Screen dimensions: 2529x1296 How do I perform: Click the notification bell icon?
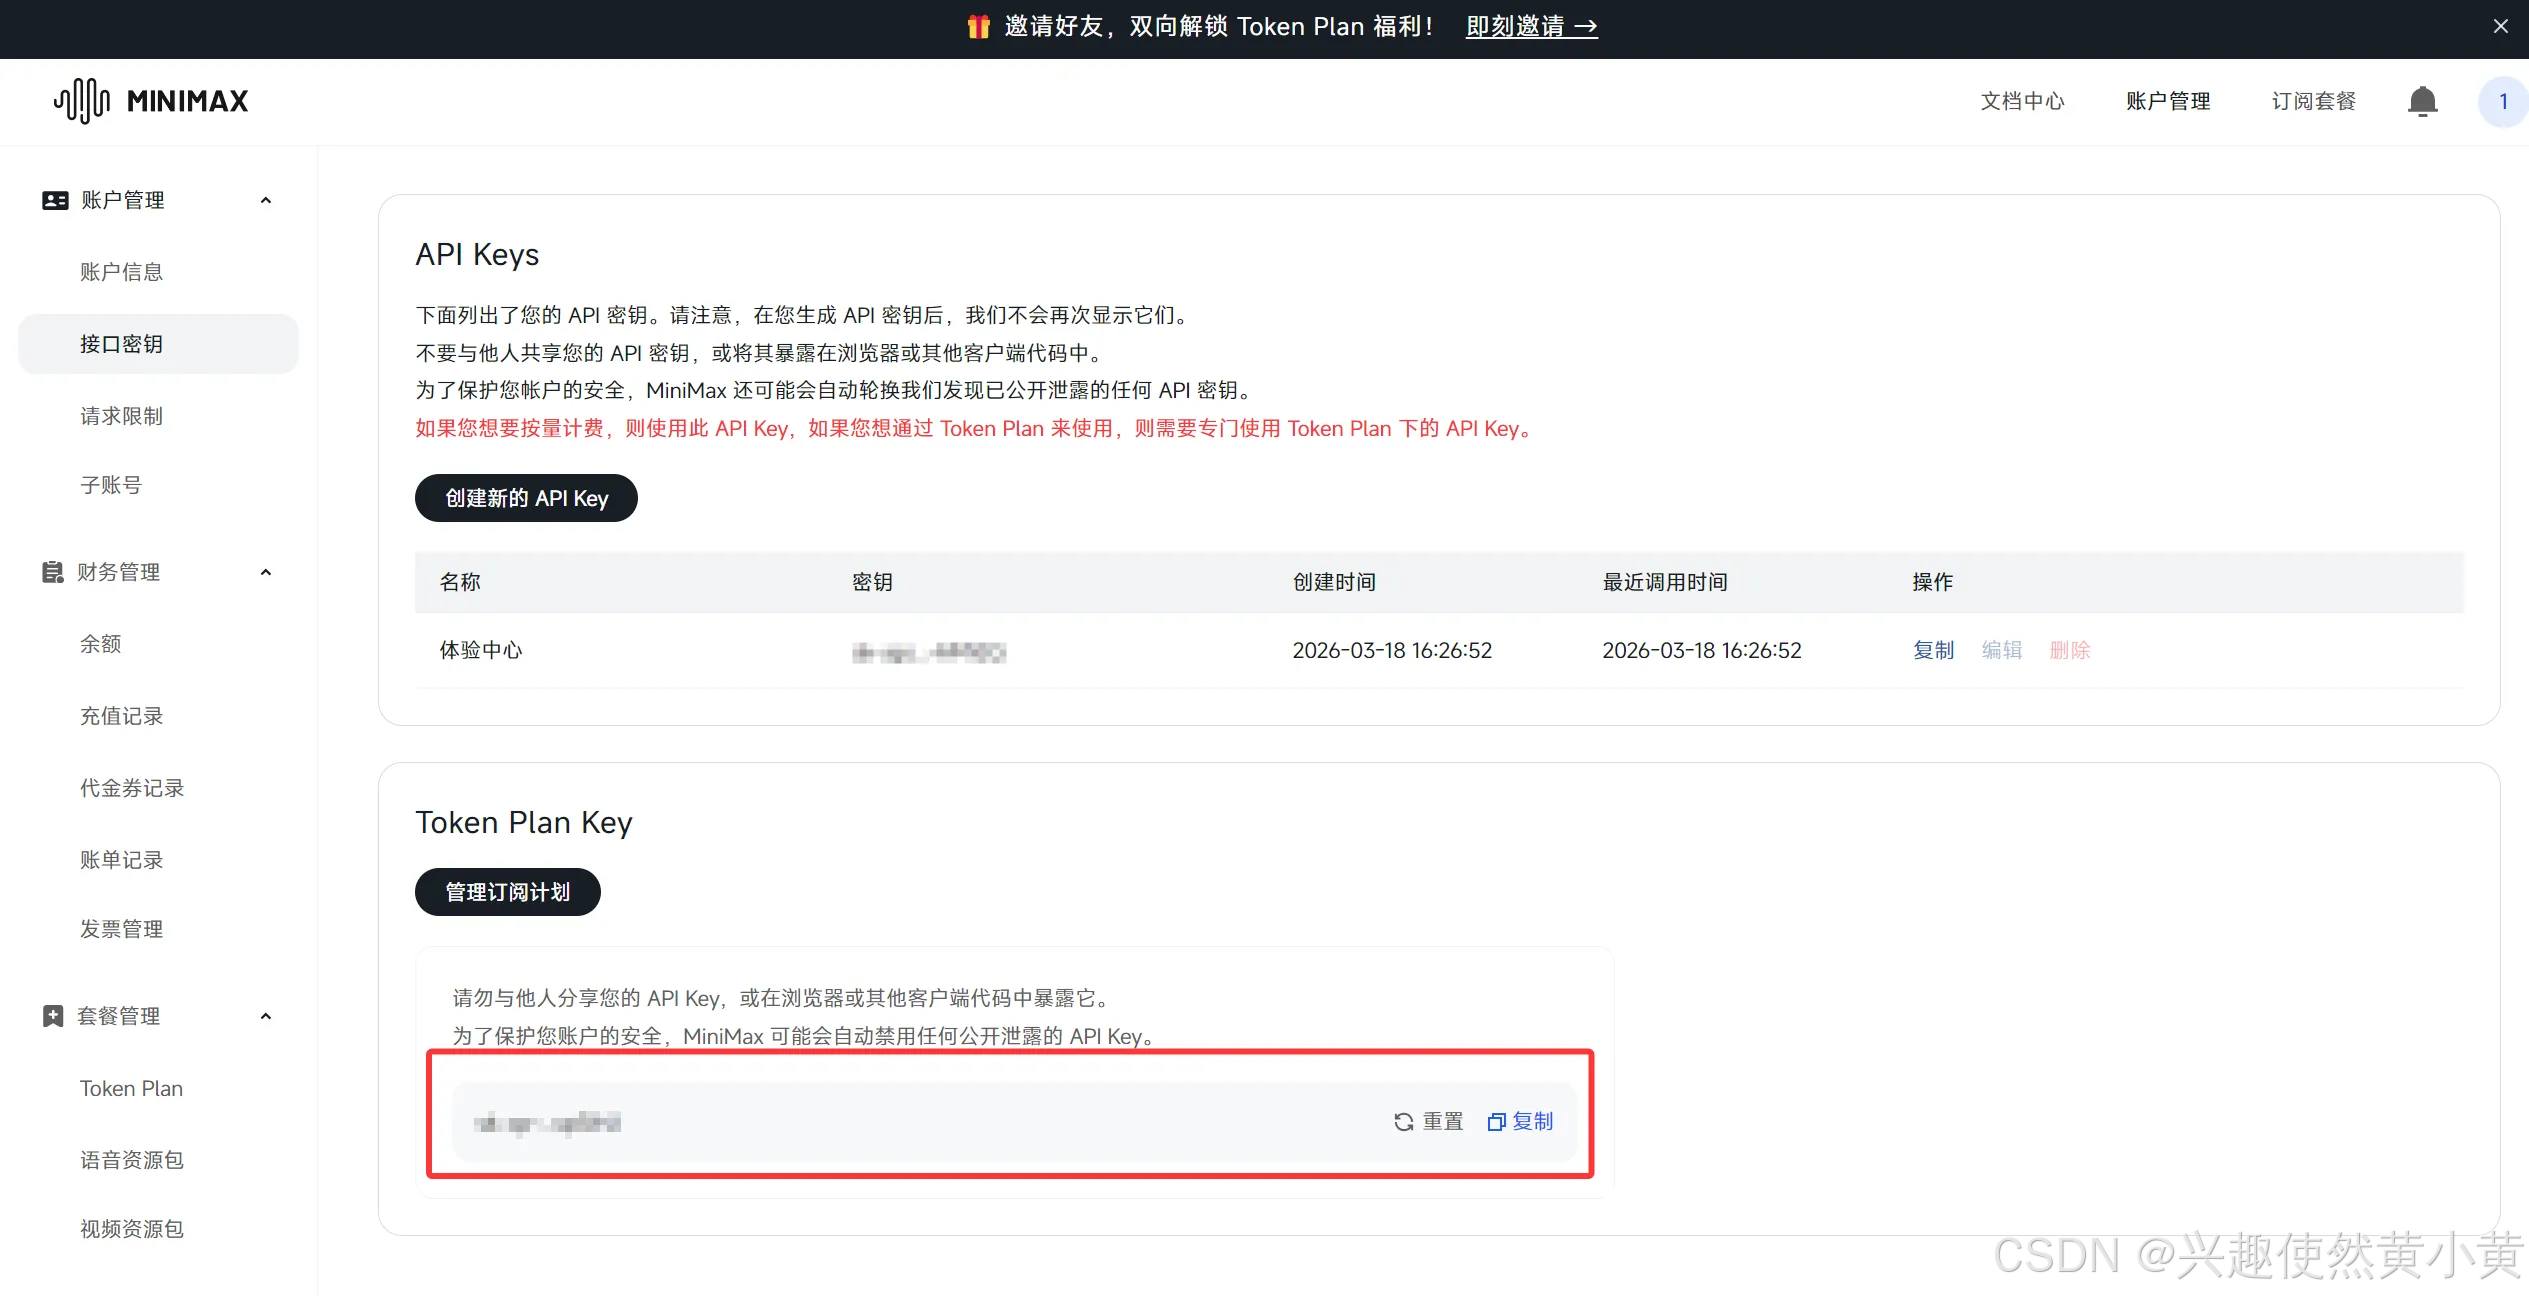coord(2422,101)
